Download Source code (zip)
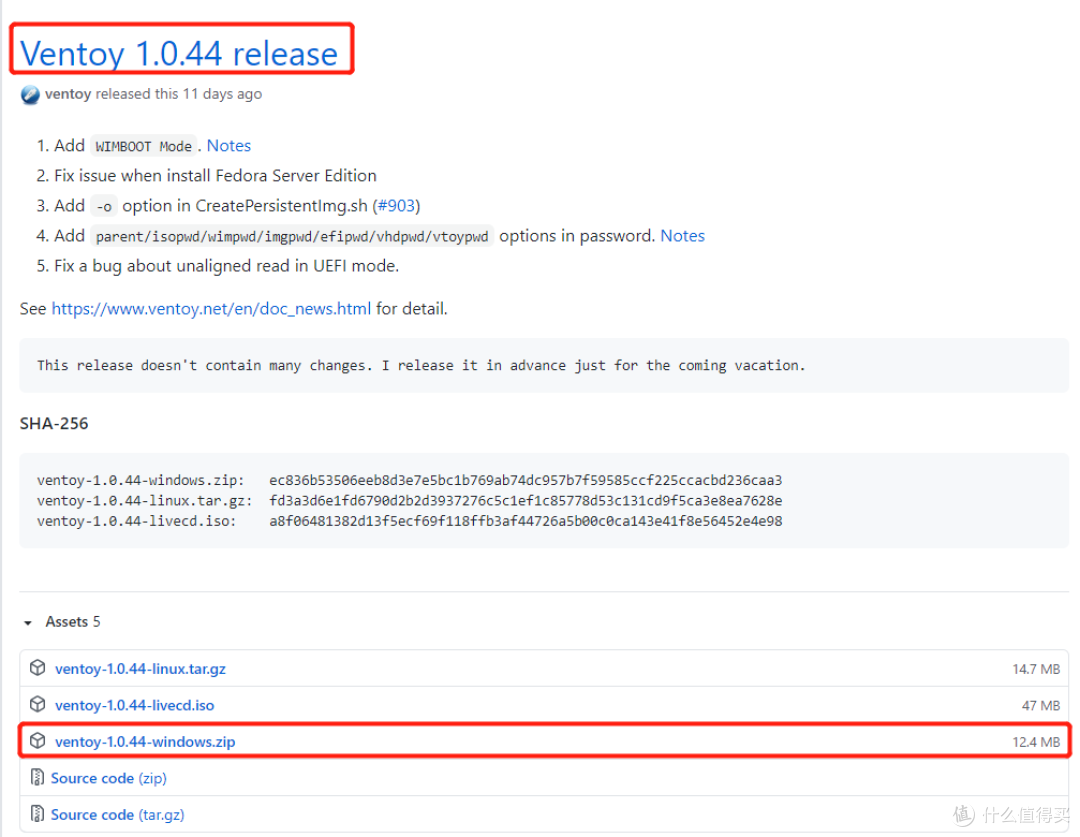Image resolution: width=1080 pixels, height=837 pixels. click(x=108, y=778)
